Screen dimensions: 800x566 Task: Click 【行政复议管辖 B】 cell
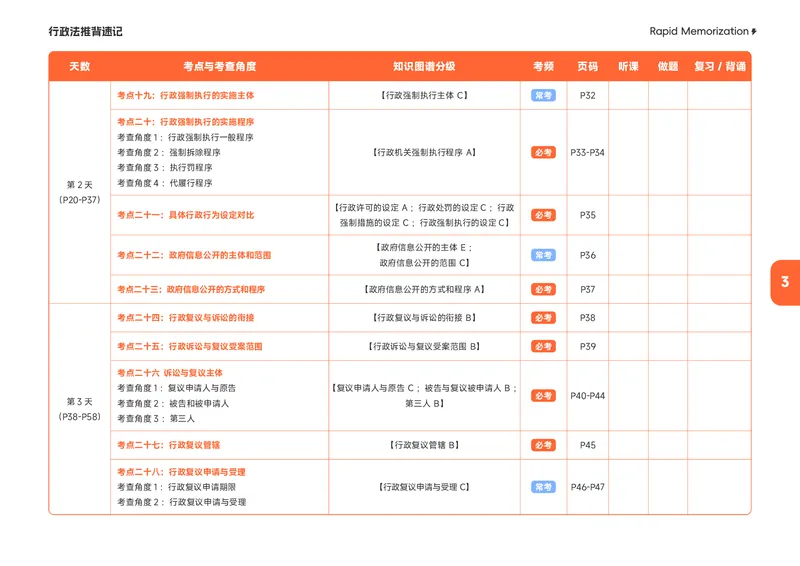(x=424, y=445)
